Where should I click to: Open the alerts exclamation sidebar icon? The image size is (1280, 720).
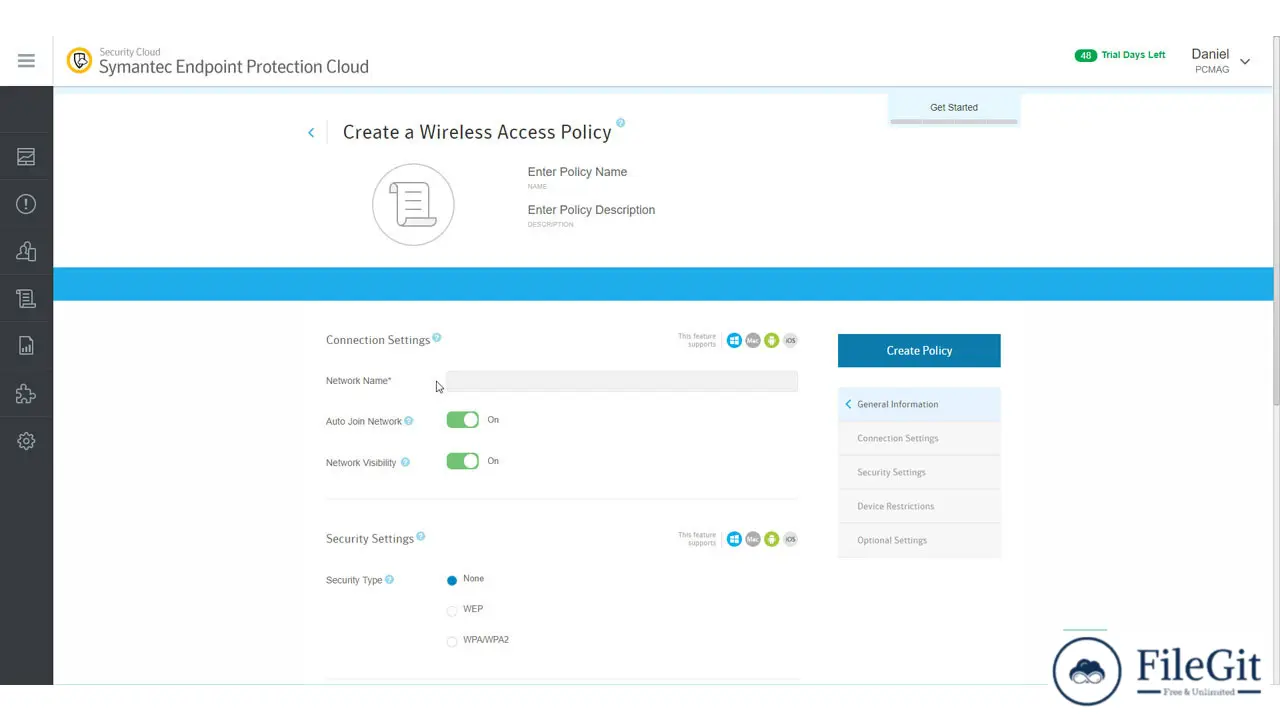pyautogui.click(x=26, y=204)
